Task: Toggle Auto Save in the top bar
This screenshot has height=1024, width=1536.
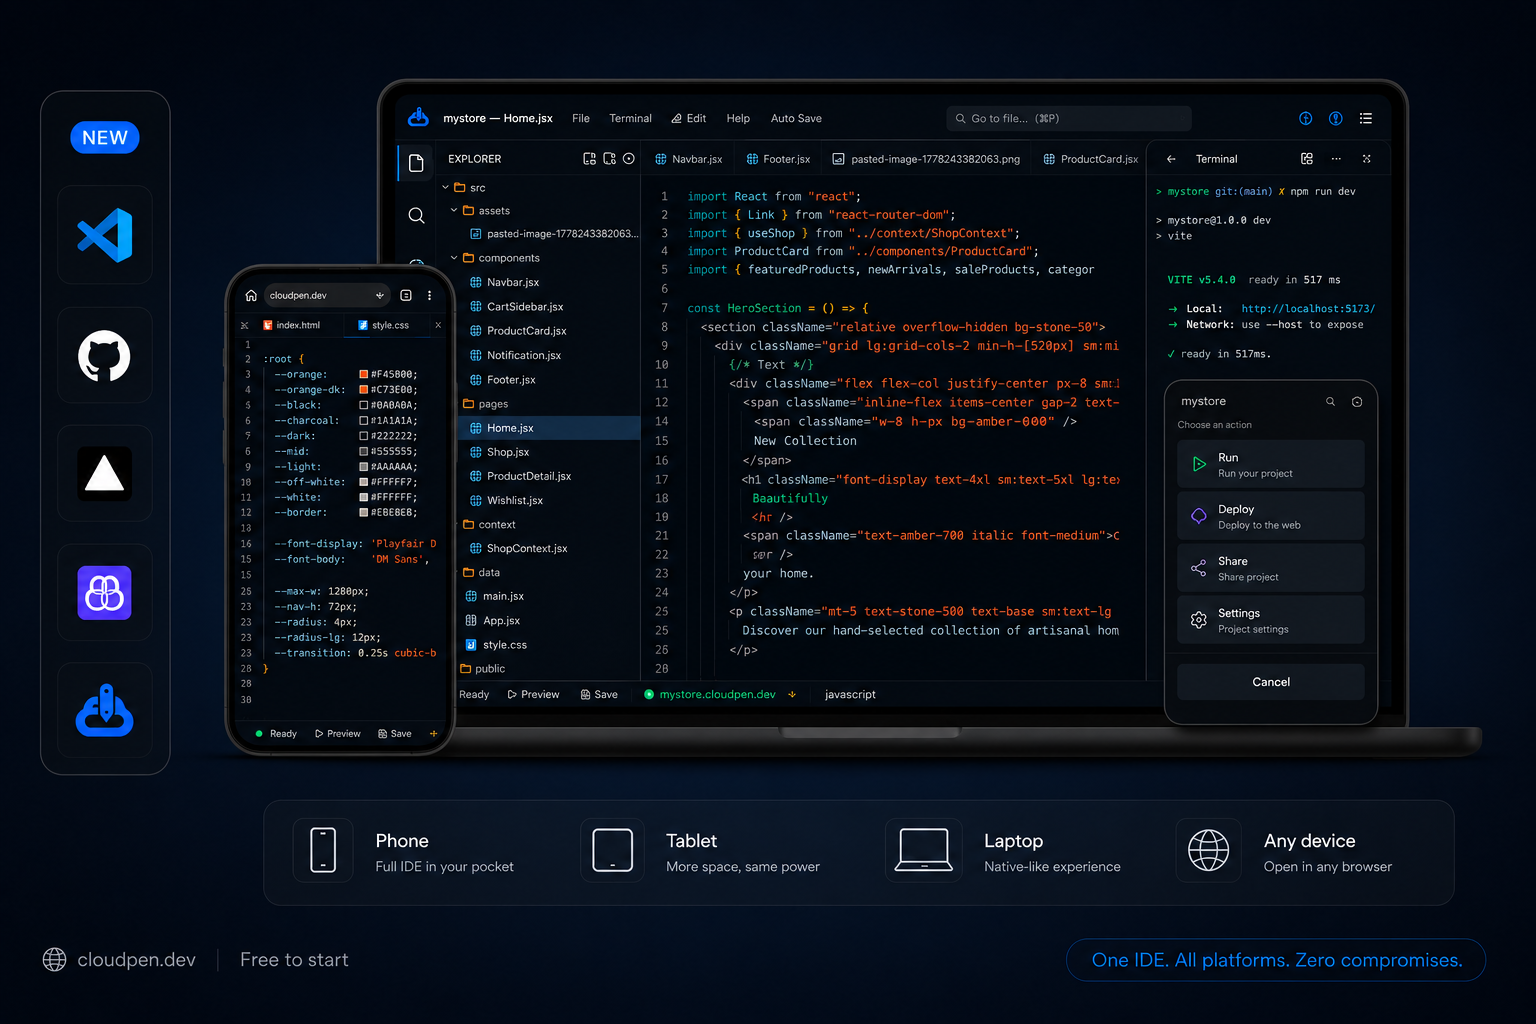Action: 796,118
